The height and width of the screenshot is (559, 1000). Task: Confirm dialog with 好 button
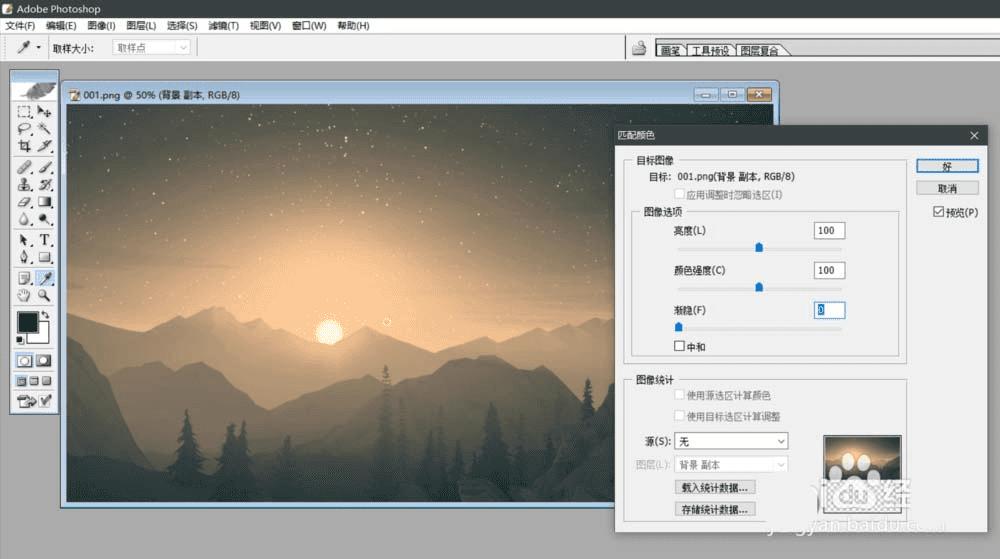947,166
